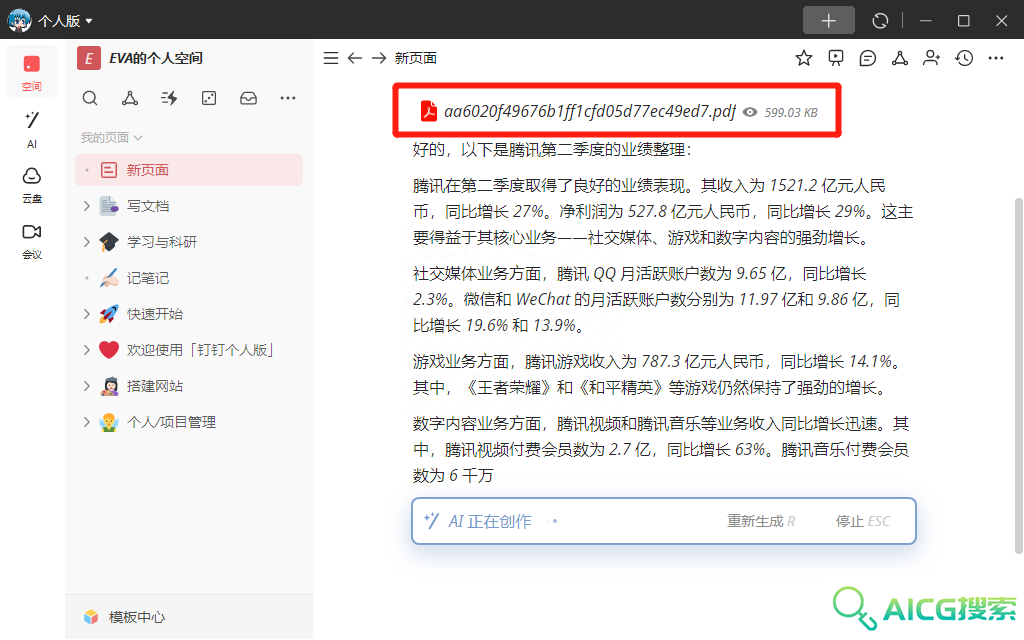Expand the 个人/项目管理 tree item
This screenshot has width=1024, height=640.
(86, 423)
